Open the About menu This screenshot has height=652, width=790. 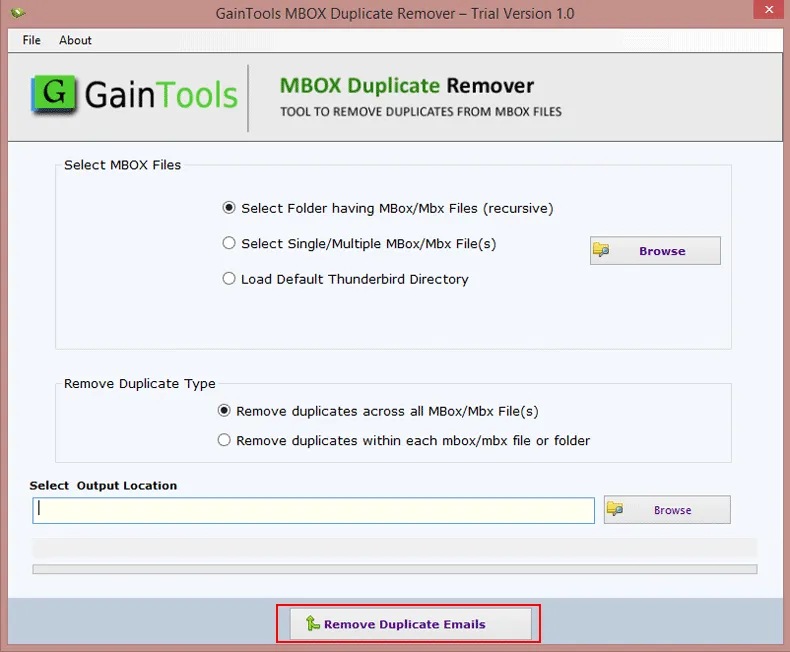point(75,40)
